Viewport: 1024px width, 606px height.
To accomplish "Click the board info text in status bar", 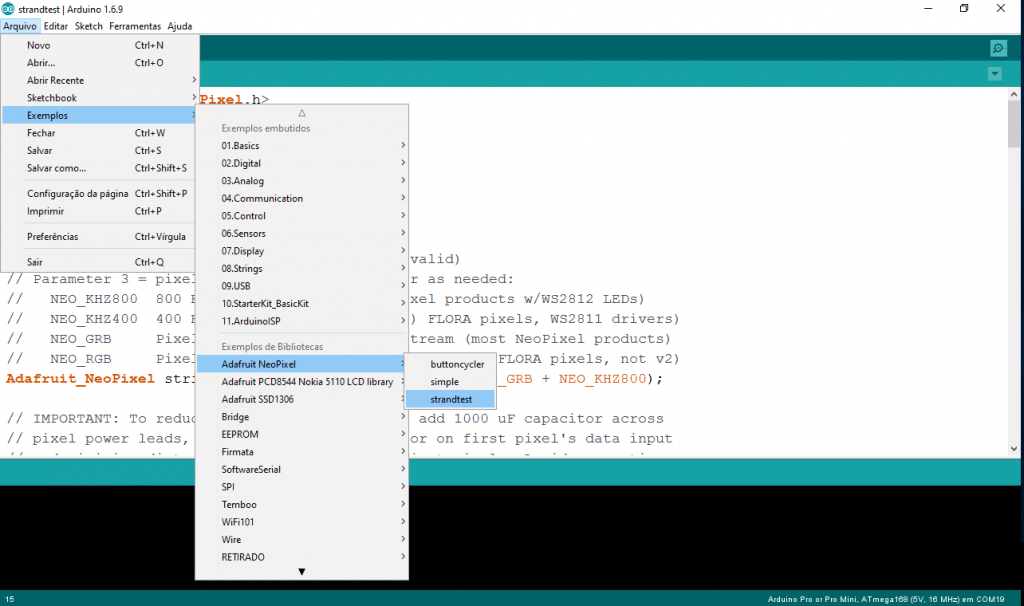I will click(x=886, y=599).
